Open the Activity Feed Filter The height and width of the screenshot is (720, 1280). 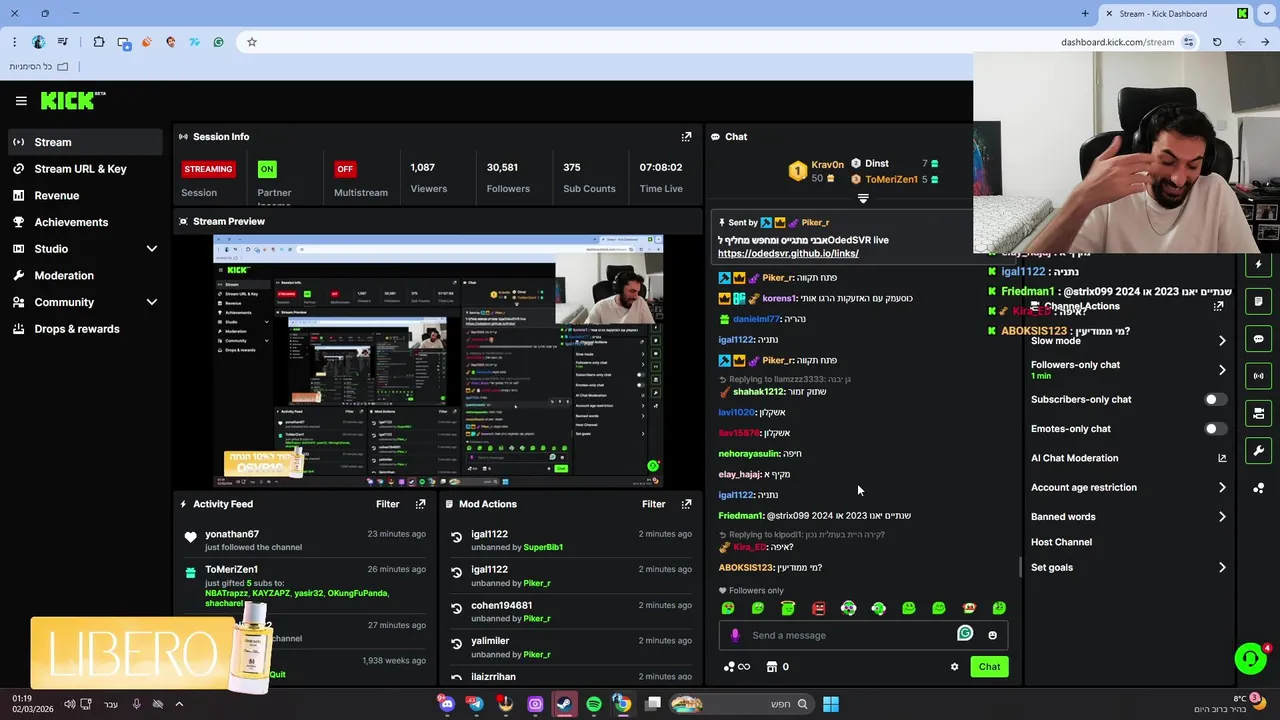[x=387, y=504]
